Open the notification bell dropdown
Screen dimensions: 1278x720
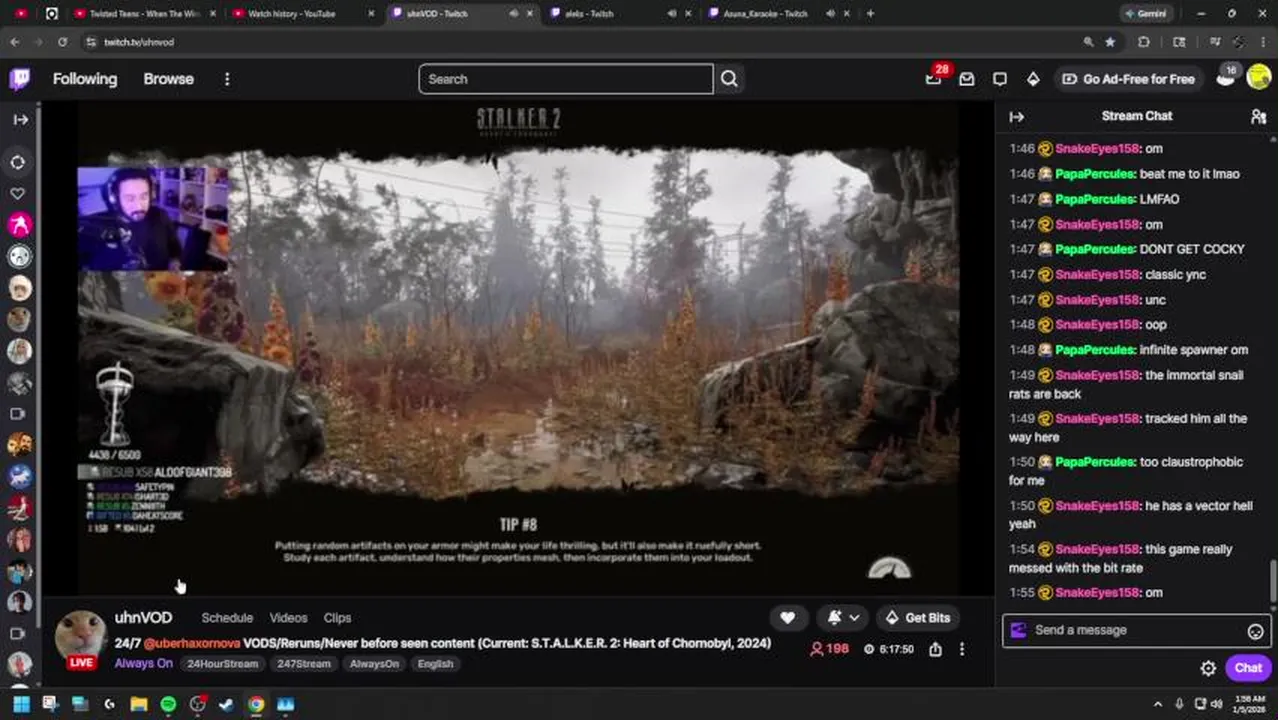(x=843, y=618)
